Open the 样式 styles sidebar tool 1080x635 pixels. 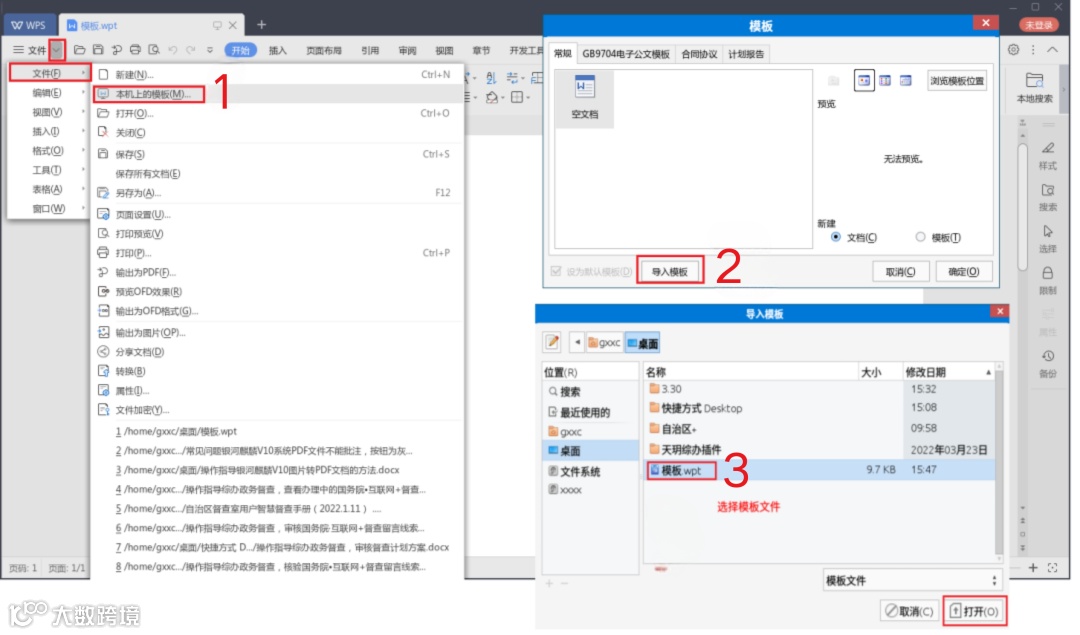click(x=1048, y=156)
